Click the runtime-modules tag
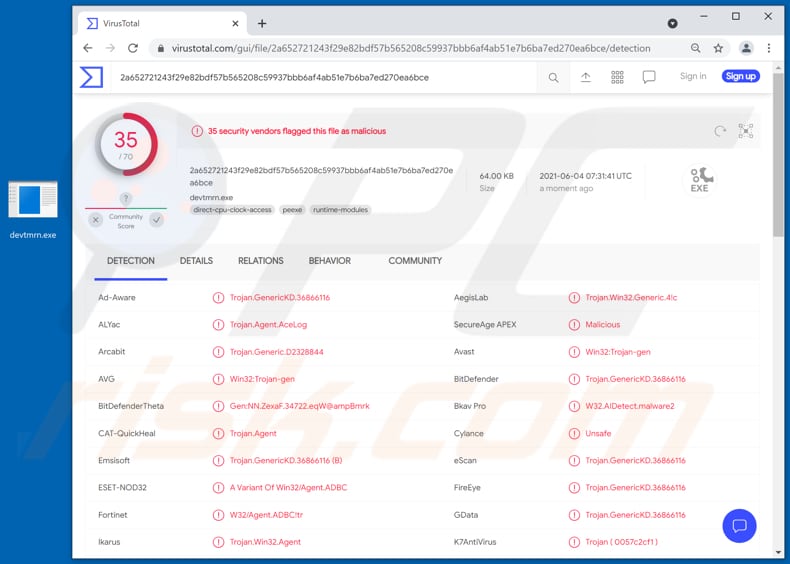Image resolution: width=790 pixels, height=564 pixels. [x=341, y=210]
